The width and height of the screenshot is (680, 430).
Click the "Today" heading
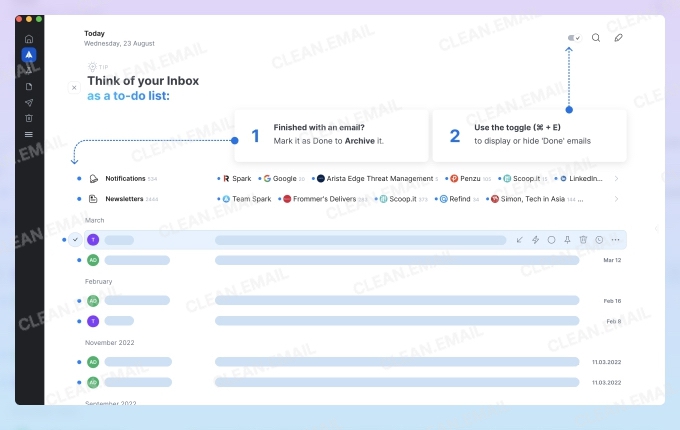point(94,33)
